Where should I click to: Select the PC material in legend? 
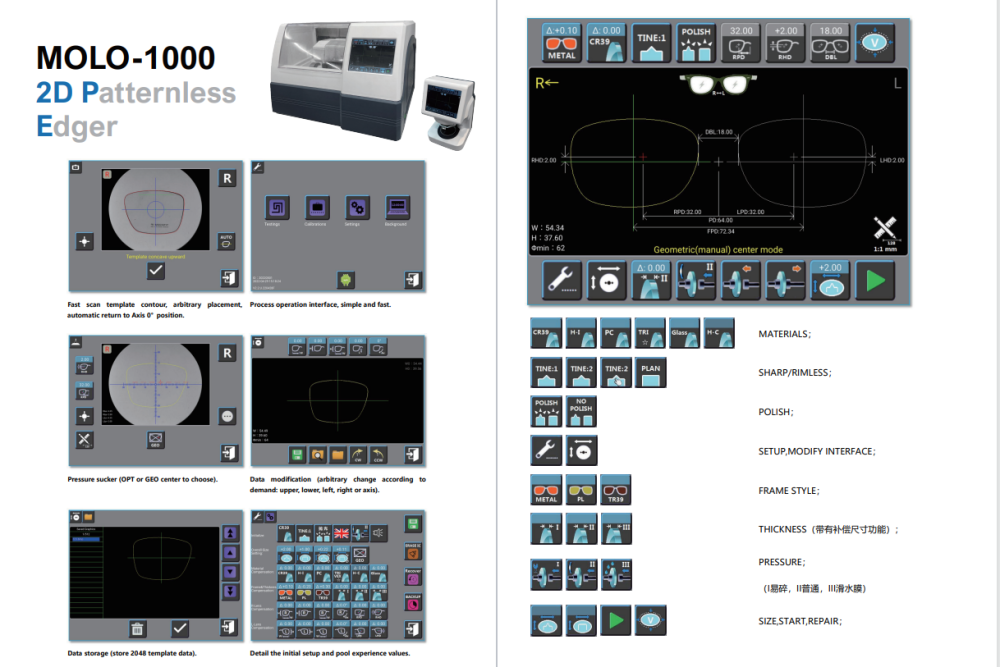pos(615,333)
